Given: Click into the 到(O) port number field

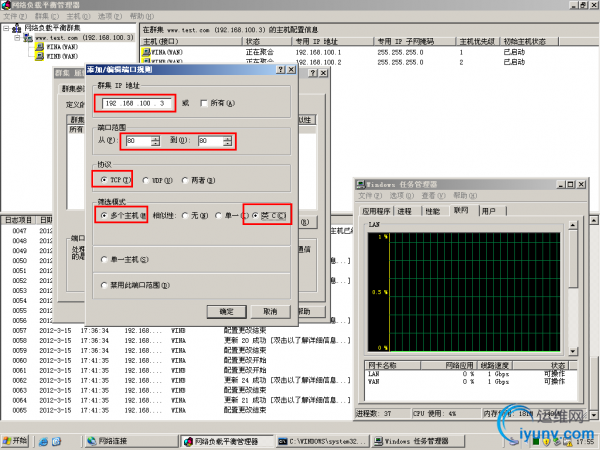Looking at the screenshot, I should (210, 141).
